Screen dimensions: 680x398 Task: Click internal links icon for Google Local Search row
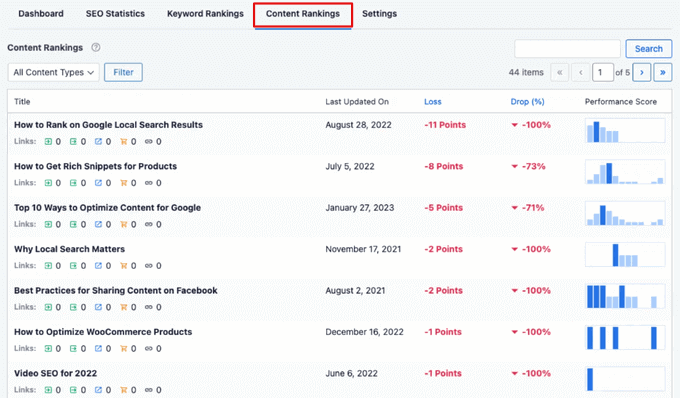point(48,141)
